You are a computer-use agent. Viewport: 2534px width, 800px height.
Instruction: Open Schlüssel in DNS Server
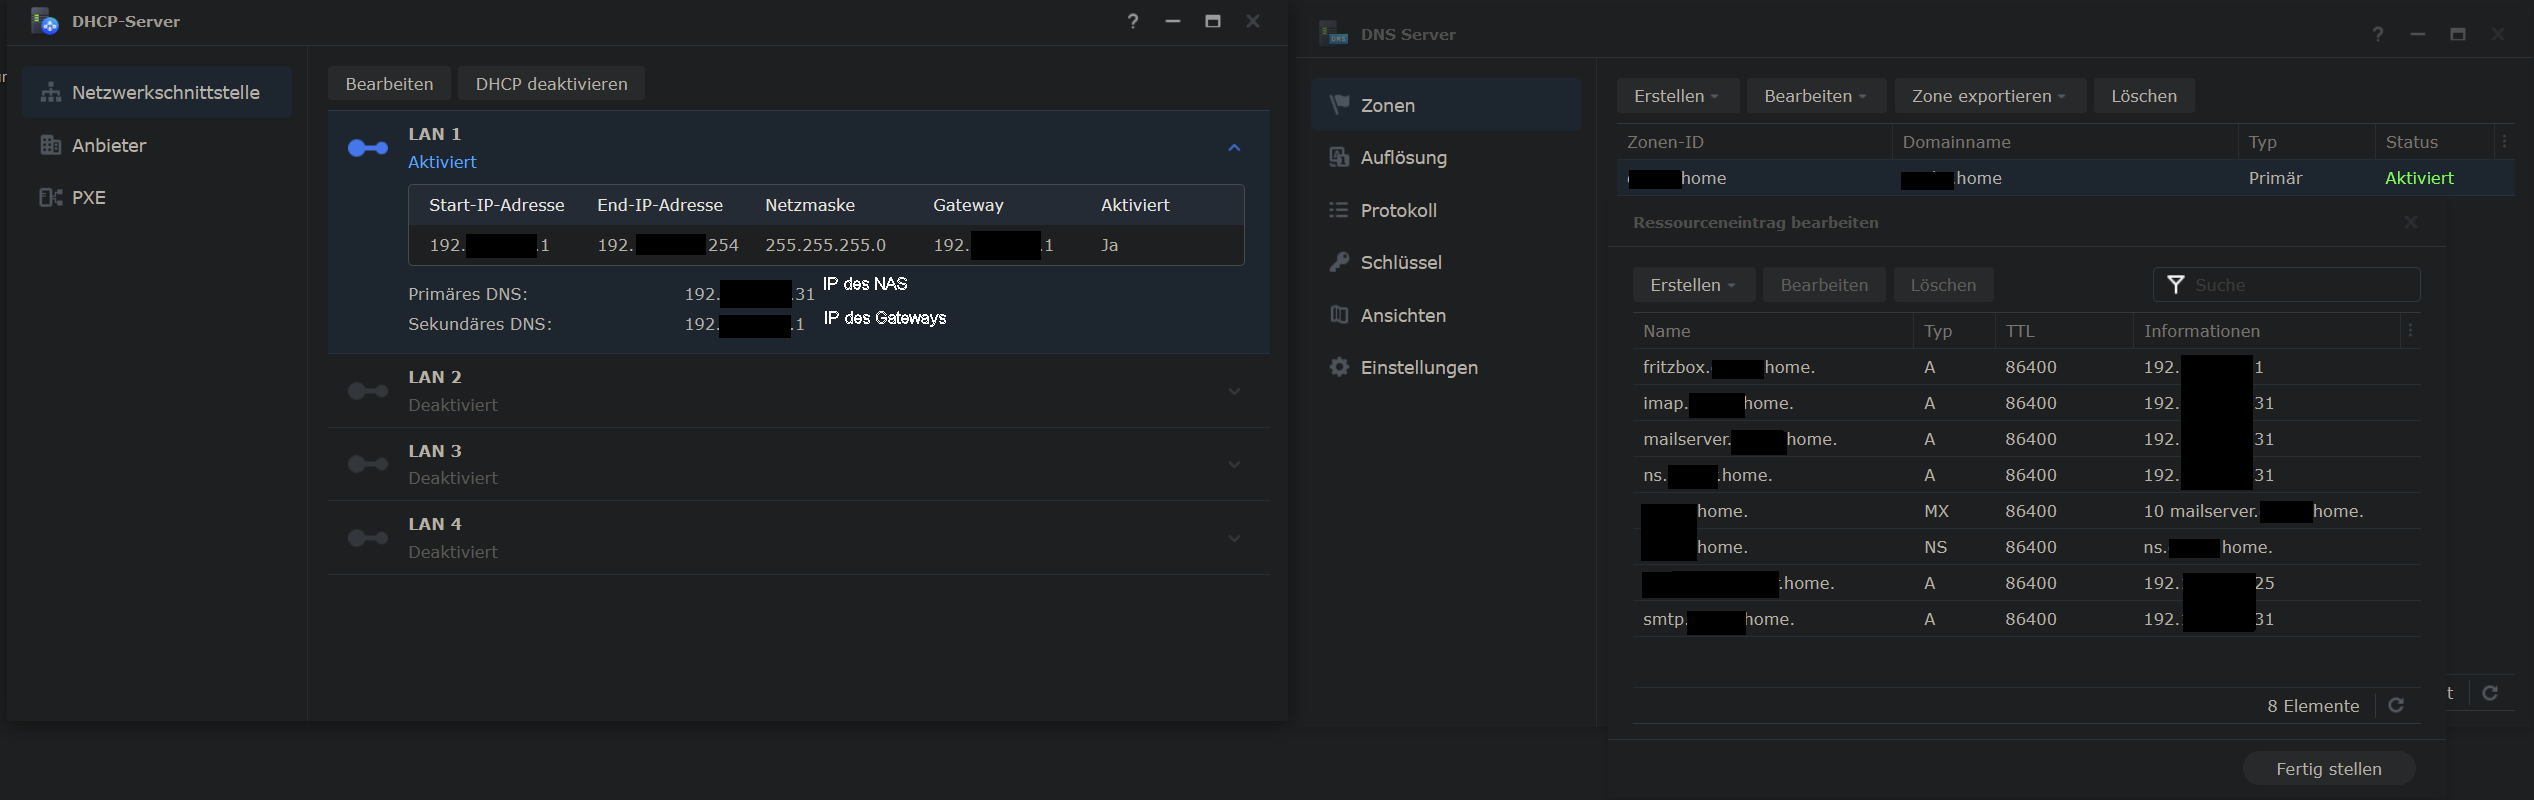coord(1446,262)
